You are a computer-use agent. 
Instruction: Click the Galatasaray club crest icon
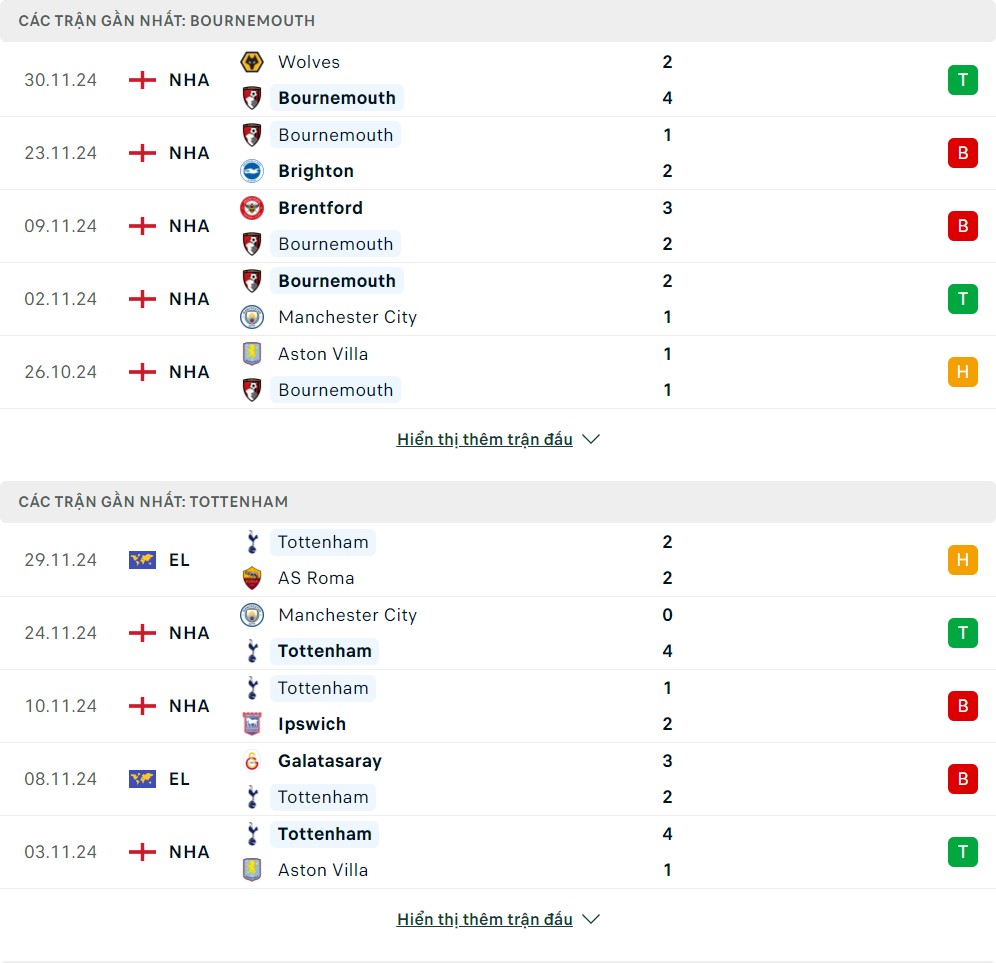tap(252, 761)
